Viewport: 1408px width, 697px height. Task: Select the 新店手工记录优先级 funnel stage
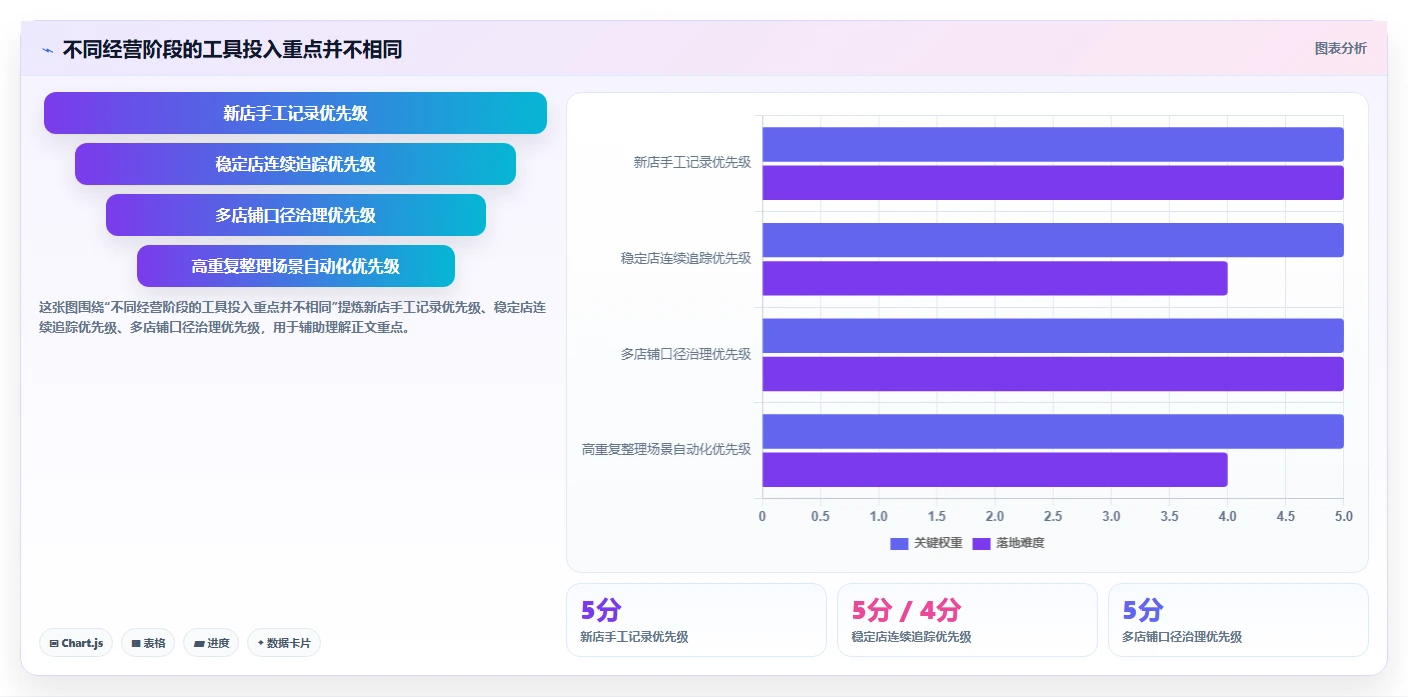[295, 113]
